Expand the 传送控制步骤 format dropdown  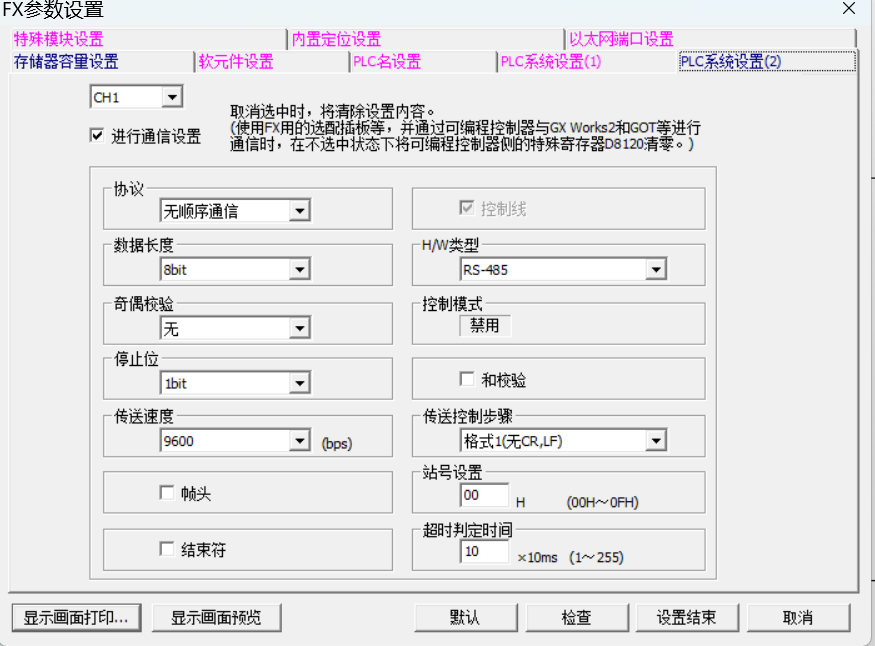tap(655, 441)
